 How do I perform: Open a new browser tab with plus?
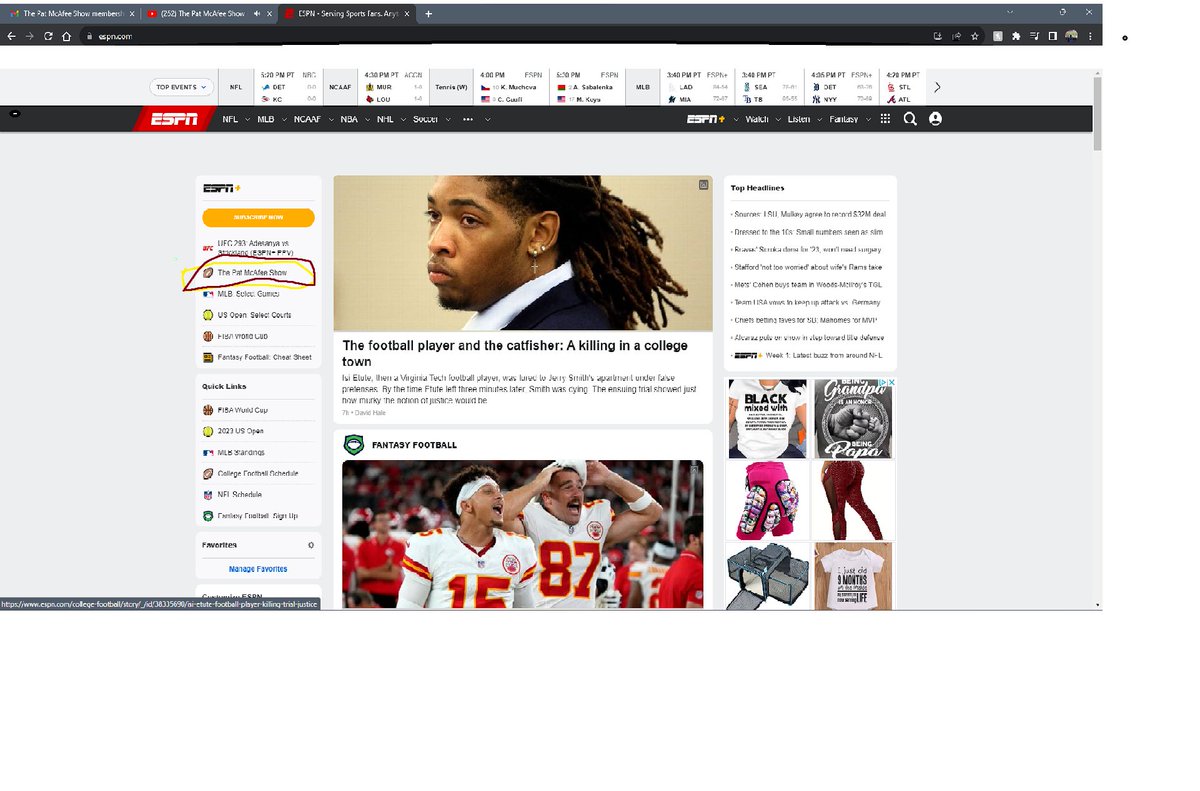click(429, 14)
